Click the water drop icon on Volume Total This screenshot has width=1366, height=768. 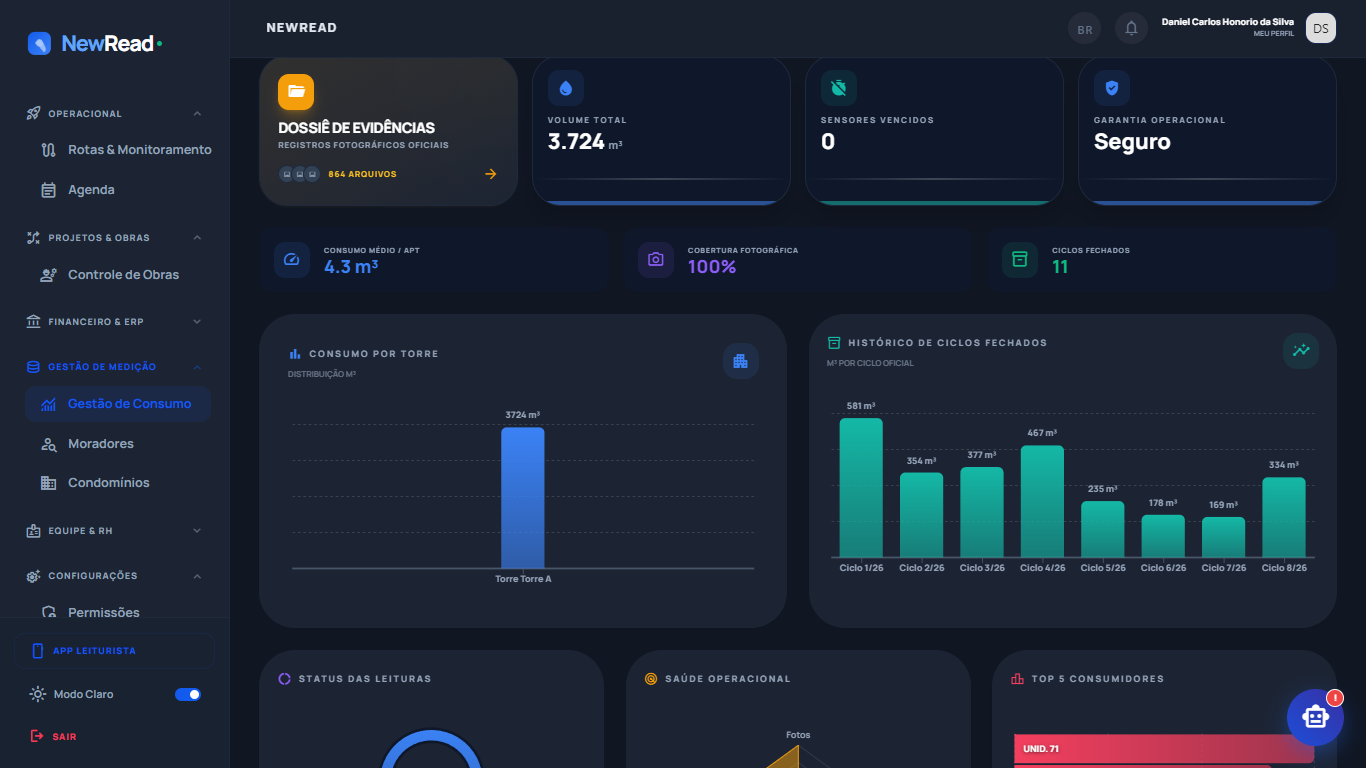(x=566, y=88)
